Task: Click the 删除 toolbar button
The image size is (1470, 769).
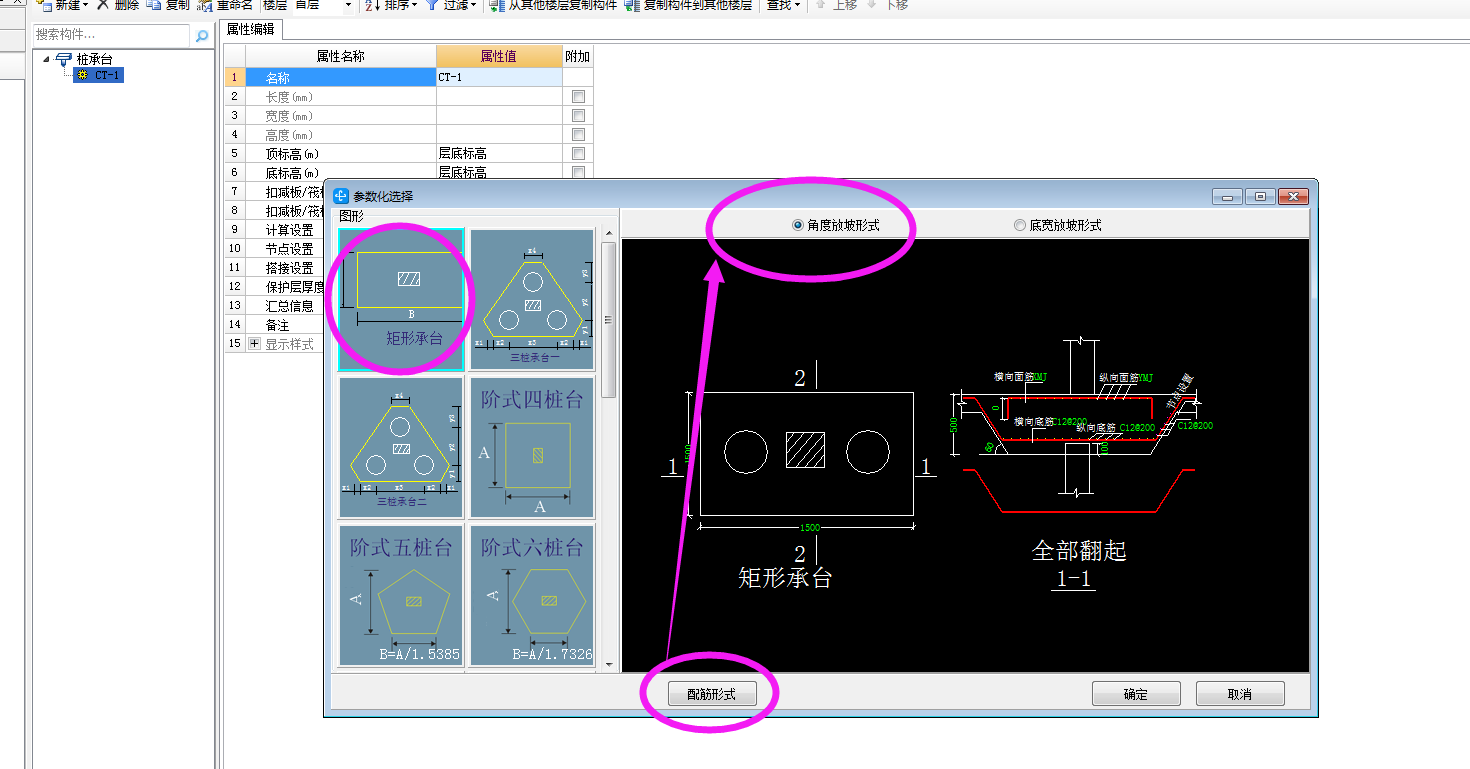Action: (x=118, y=5)
